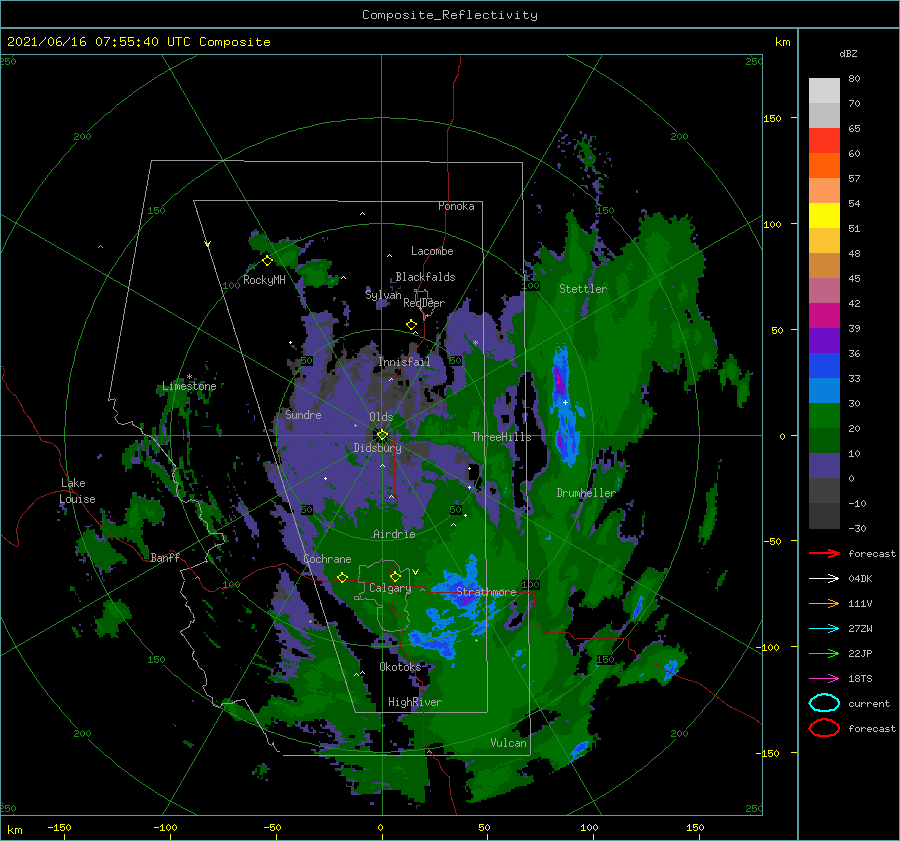Click the 54 dBZ yellow color swatch
Image resolution: width=900 pixels, height=841 pixels.
pos(824,215)
